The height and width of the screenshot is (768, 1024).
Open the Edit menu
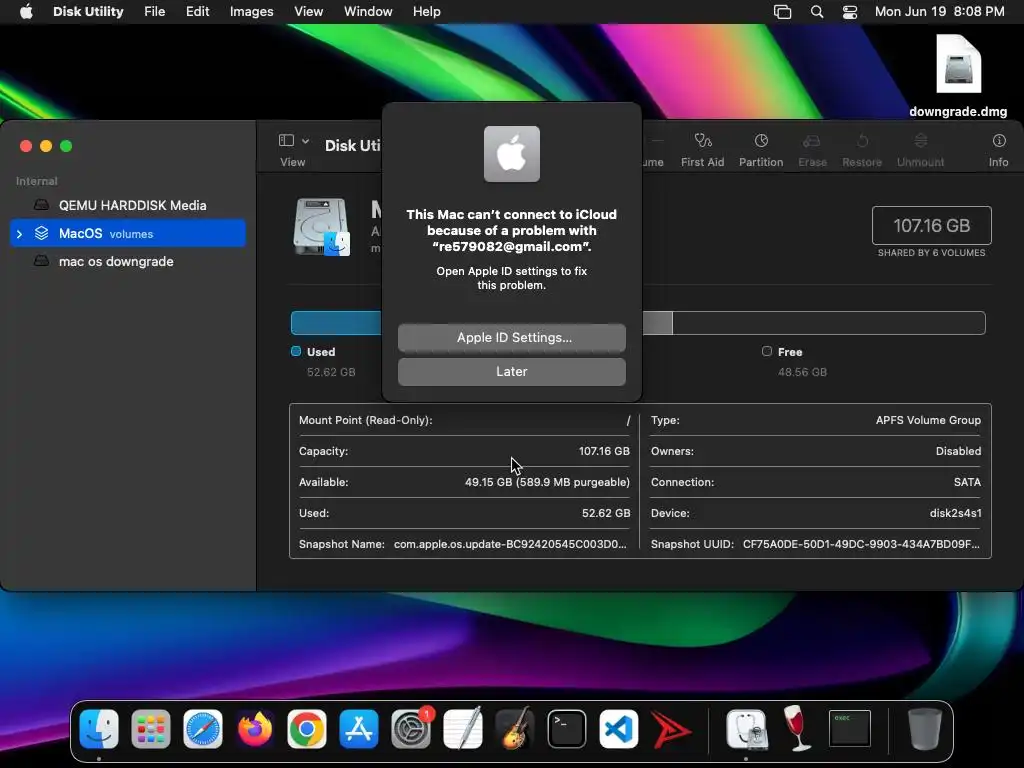197,12
